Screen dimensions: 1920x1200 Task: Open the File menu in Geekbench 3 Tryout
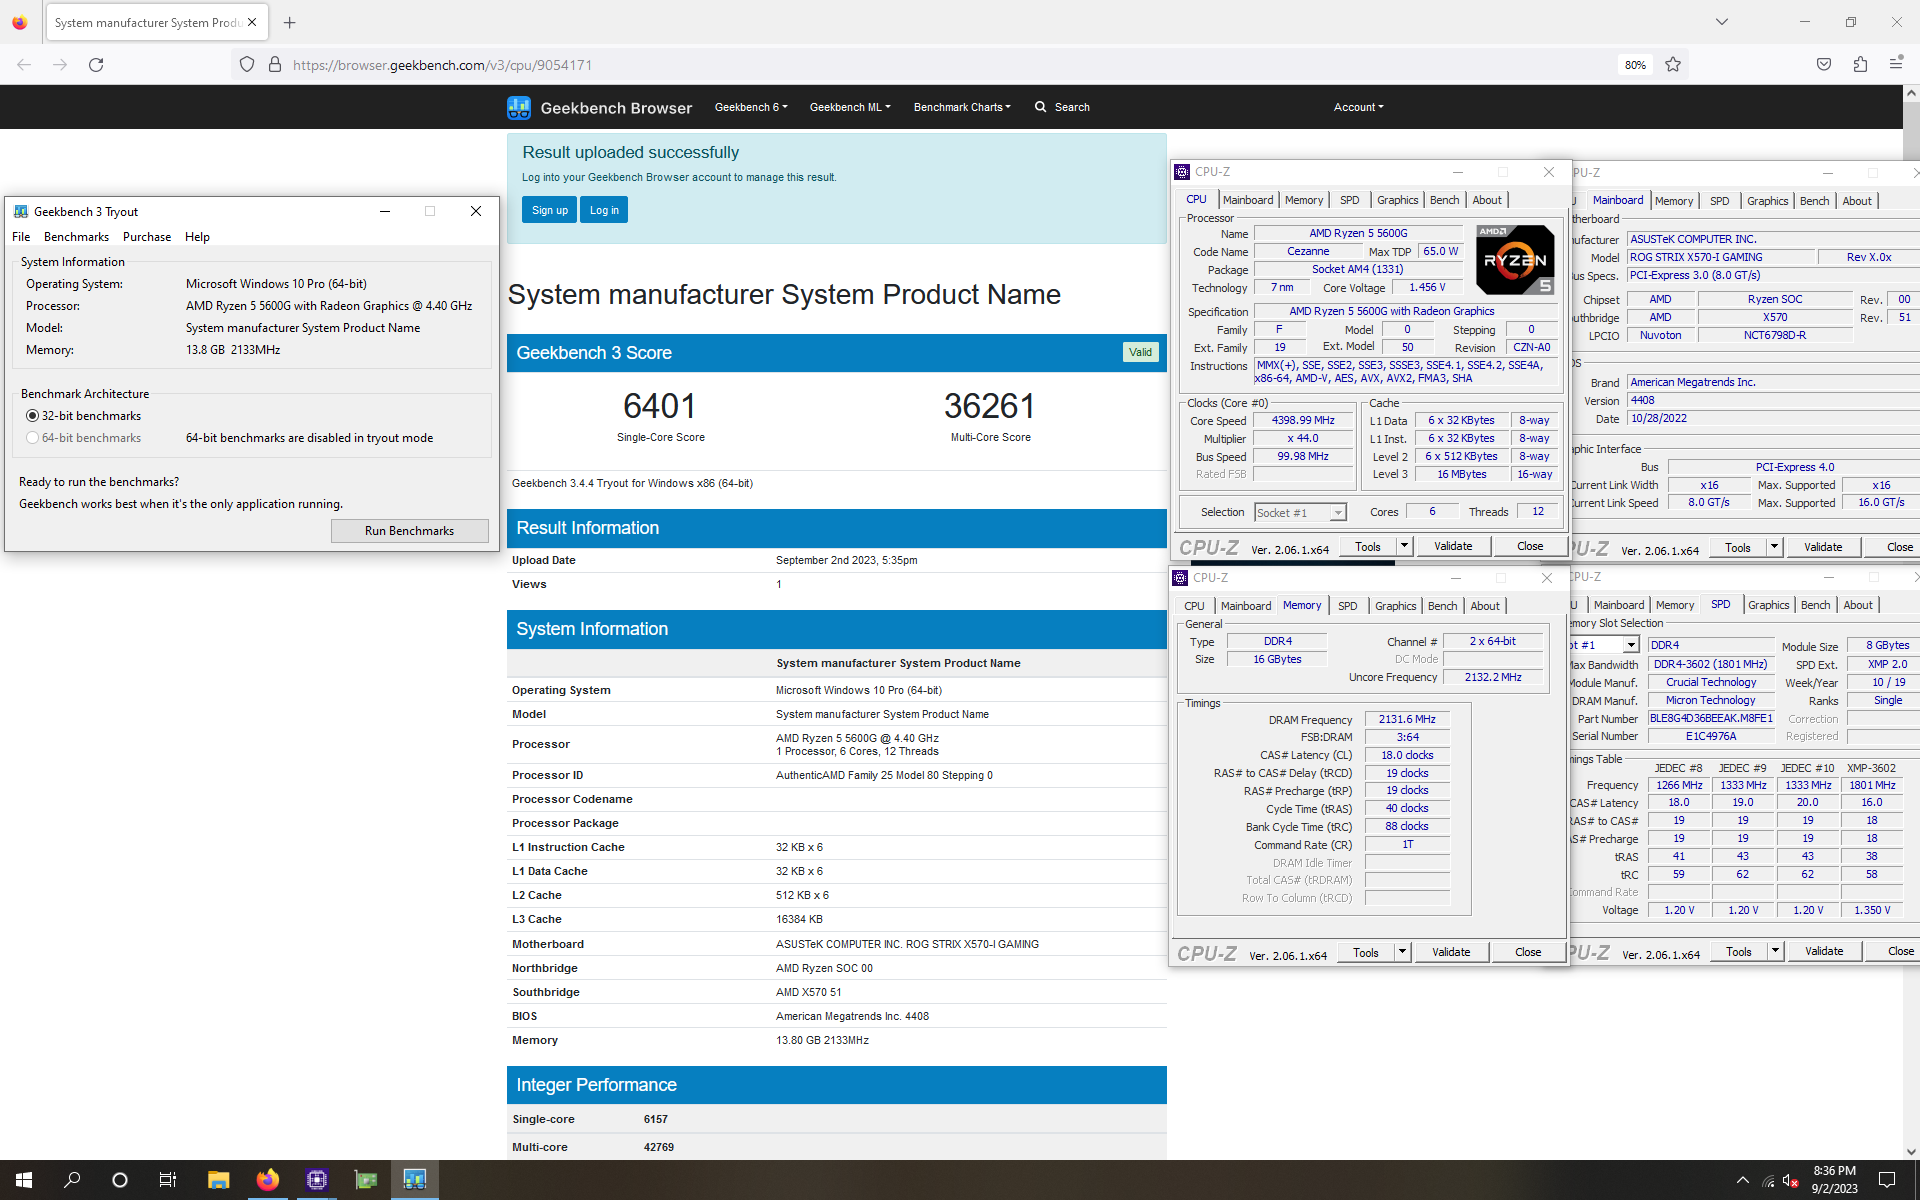(x=21, y=237)
